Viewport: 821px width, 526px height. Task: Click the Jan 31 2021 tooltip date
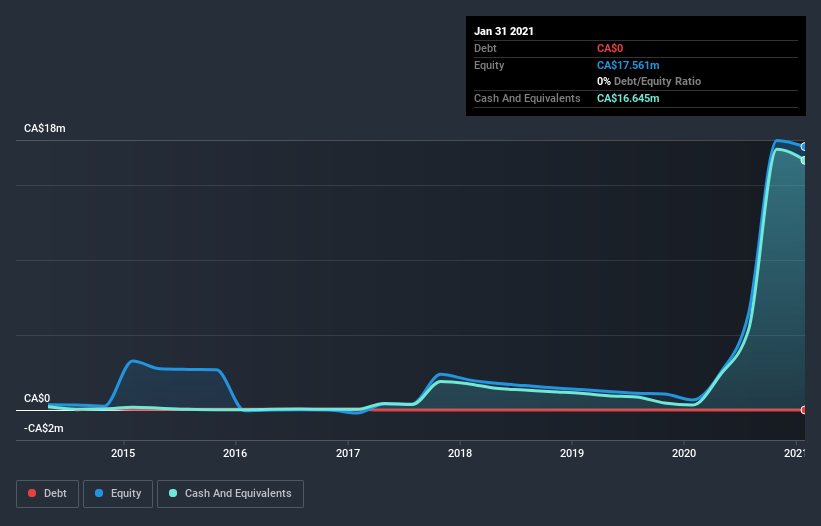point(504,31)
